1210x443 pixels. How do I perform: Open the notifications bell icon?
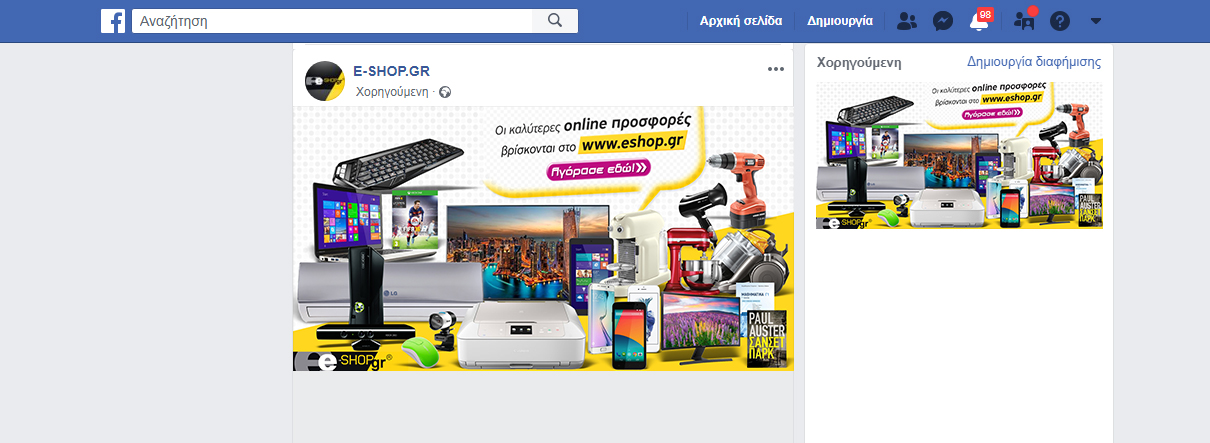pos(978,21)
